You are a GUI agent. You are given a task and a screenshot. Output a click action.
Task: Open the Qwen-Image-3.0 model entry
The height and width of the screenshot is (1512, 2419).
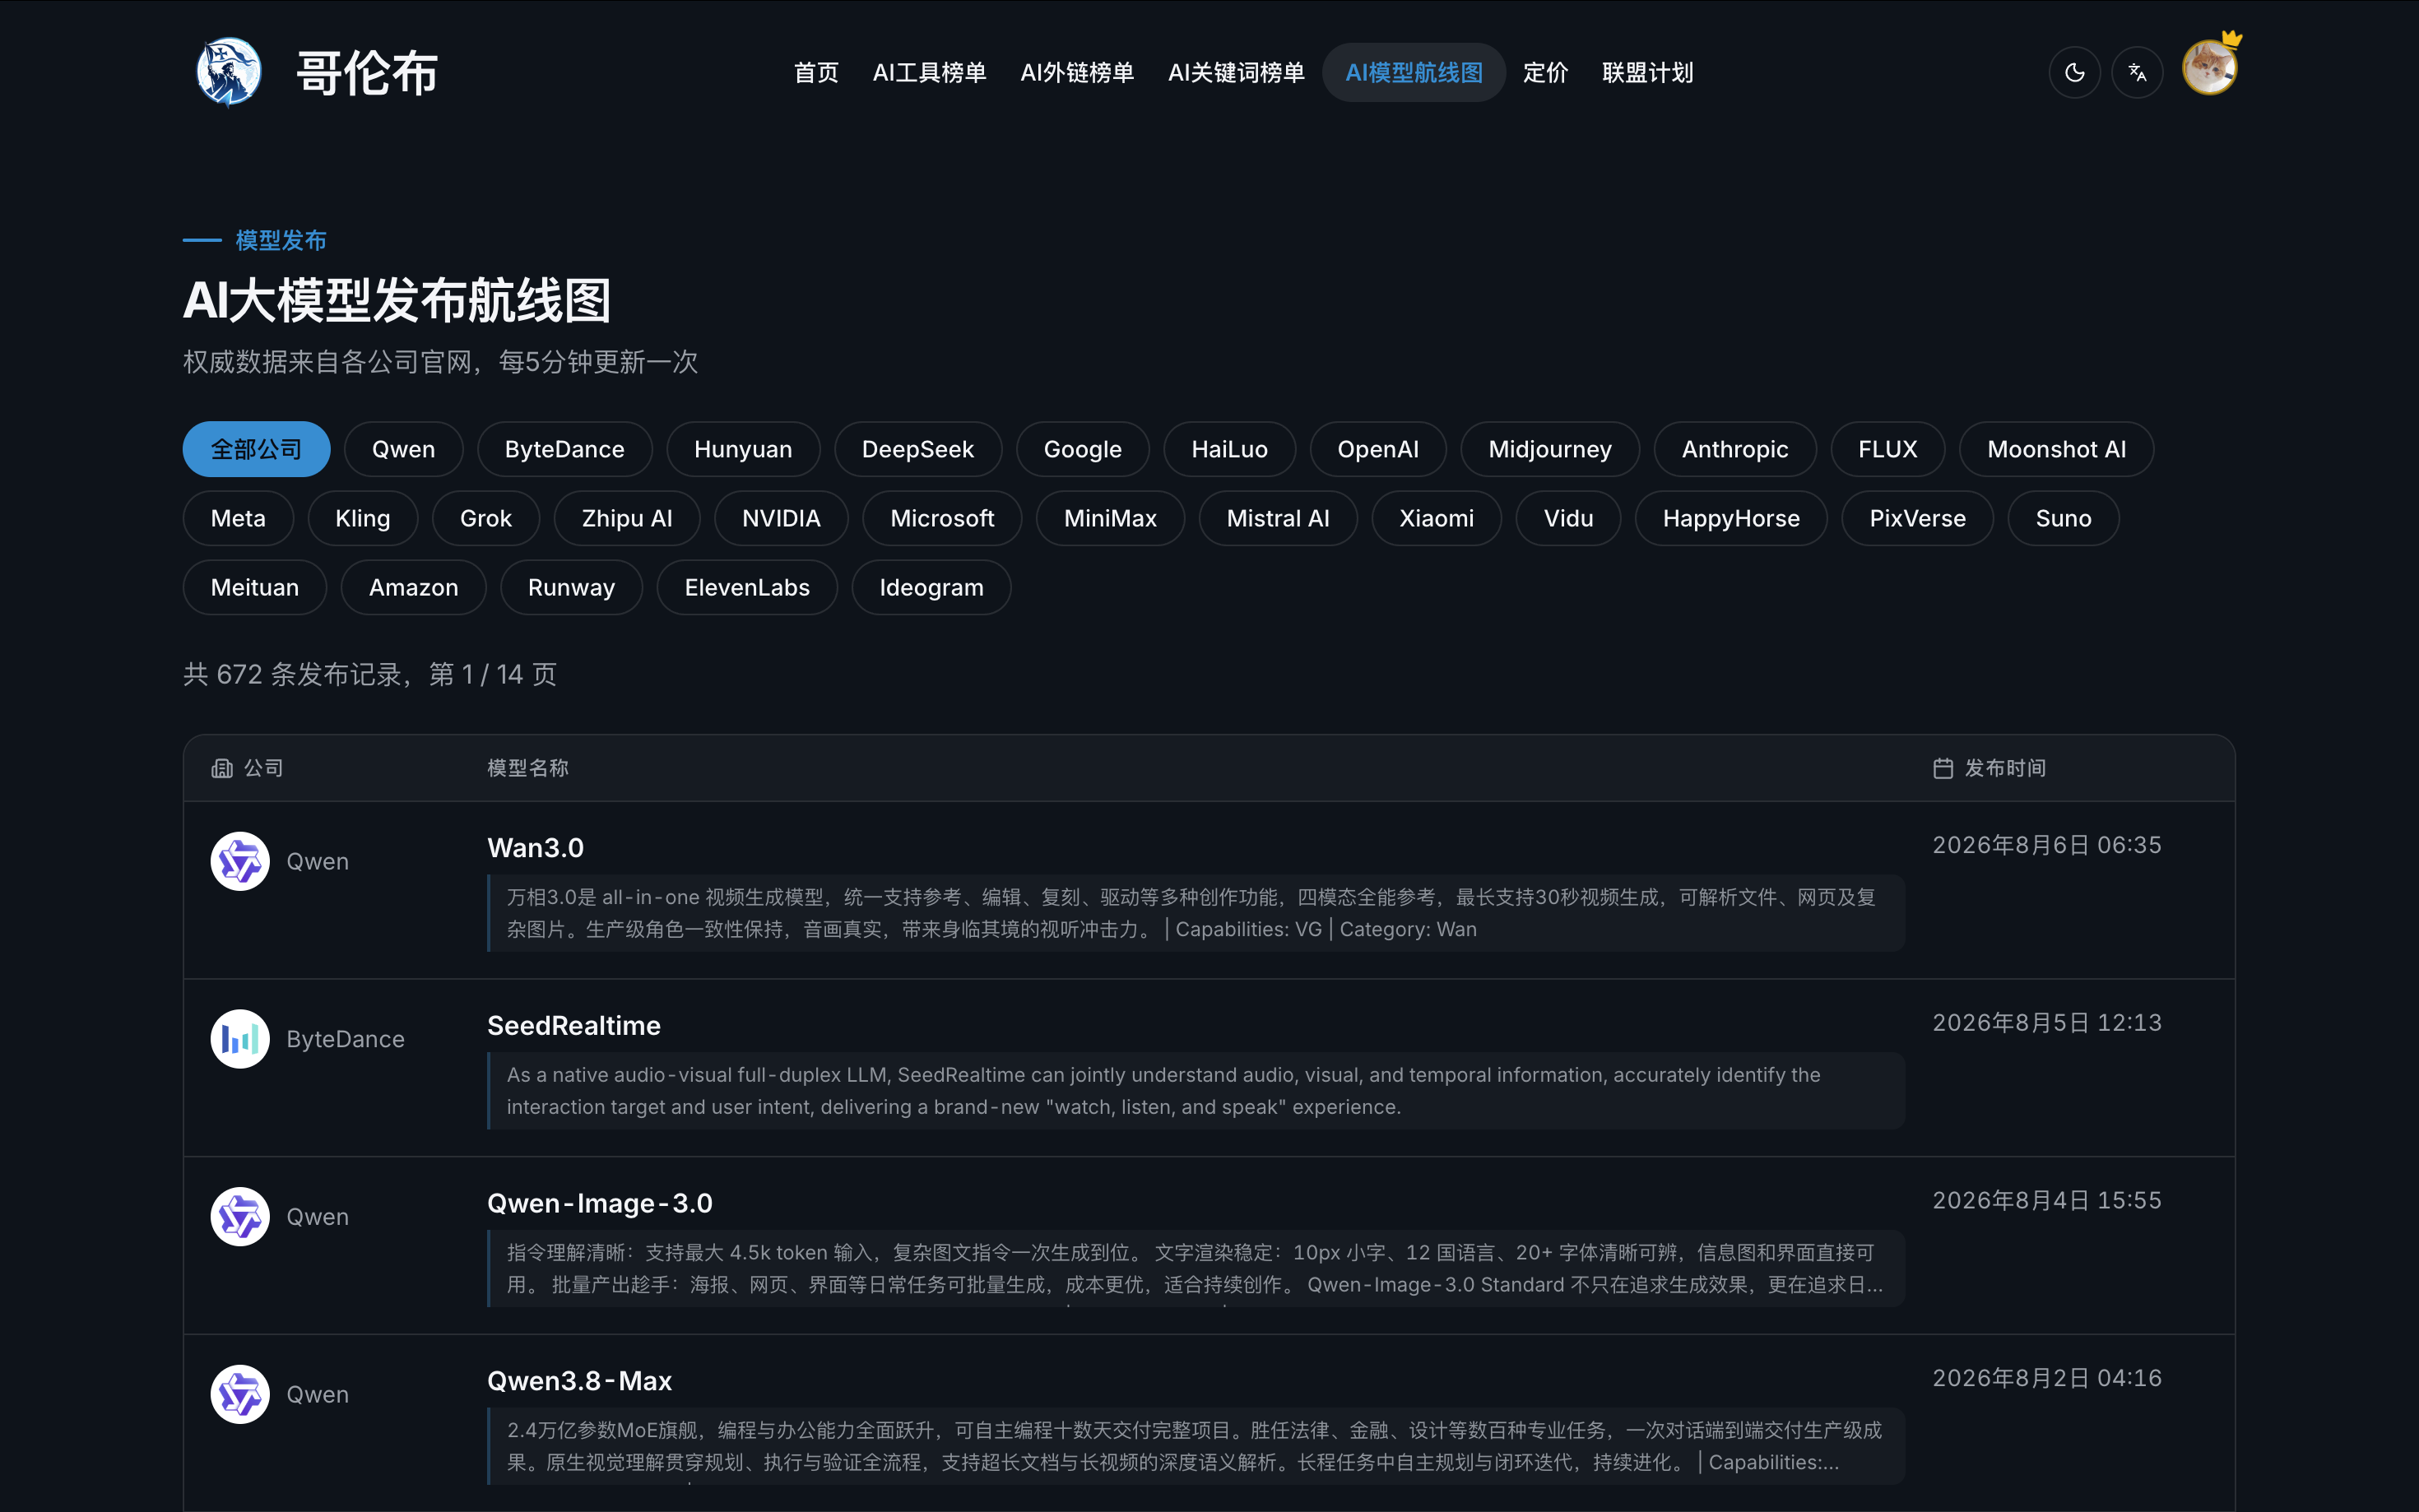point(600,1203)
